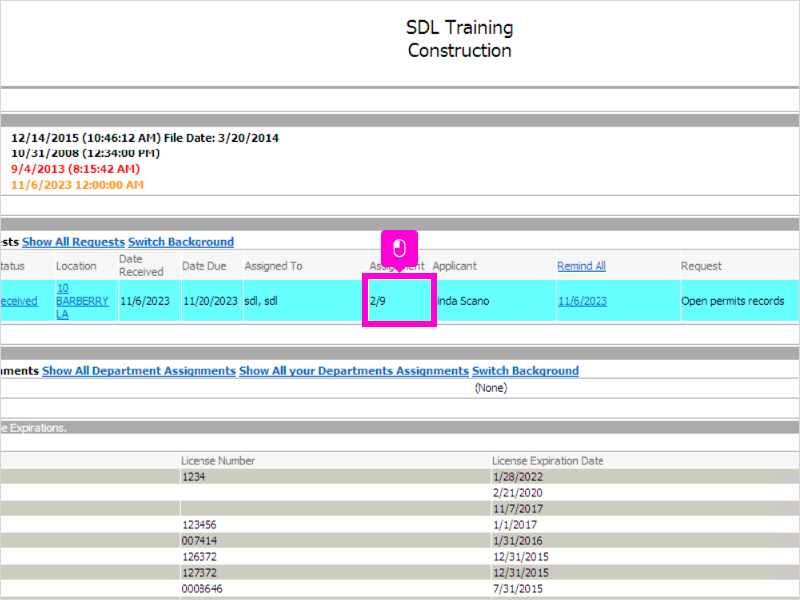Image resolution: width=800 pixels, height=600 pixels.
Task: Click the 'Open permits records' request text
Action: [733, 301]
